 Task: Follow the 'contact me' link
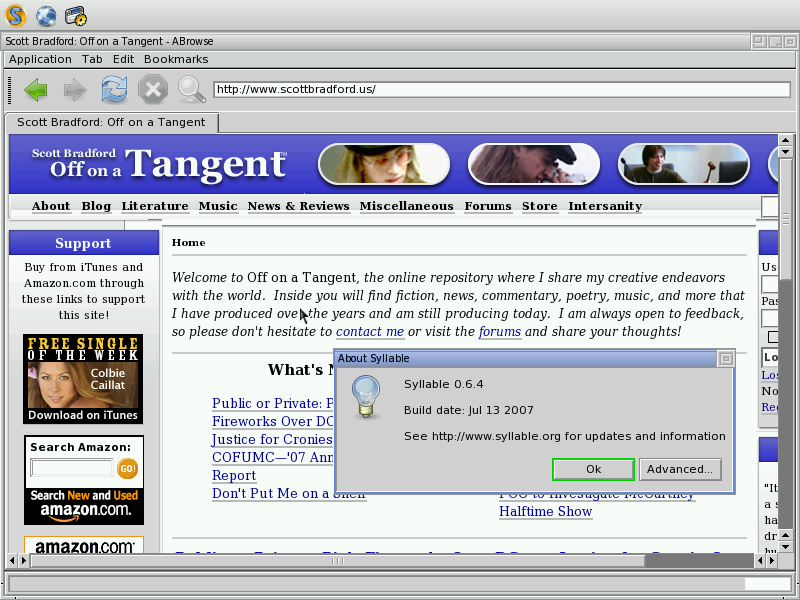[370, 332]
